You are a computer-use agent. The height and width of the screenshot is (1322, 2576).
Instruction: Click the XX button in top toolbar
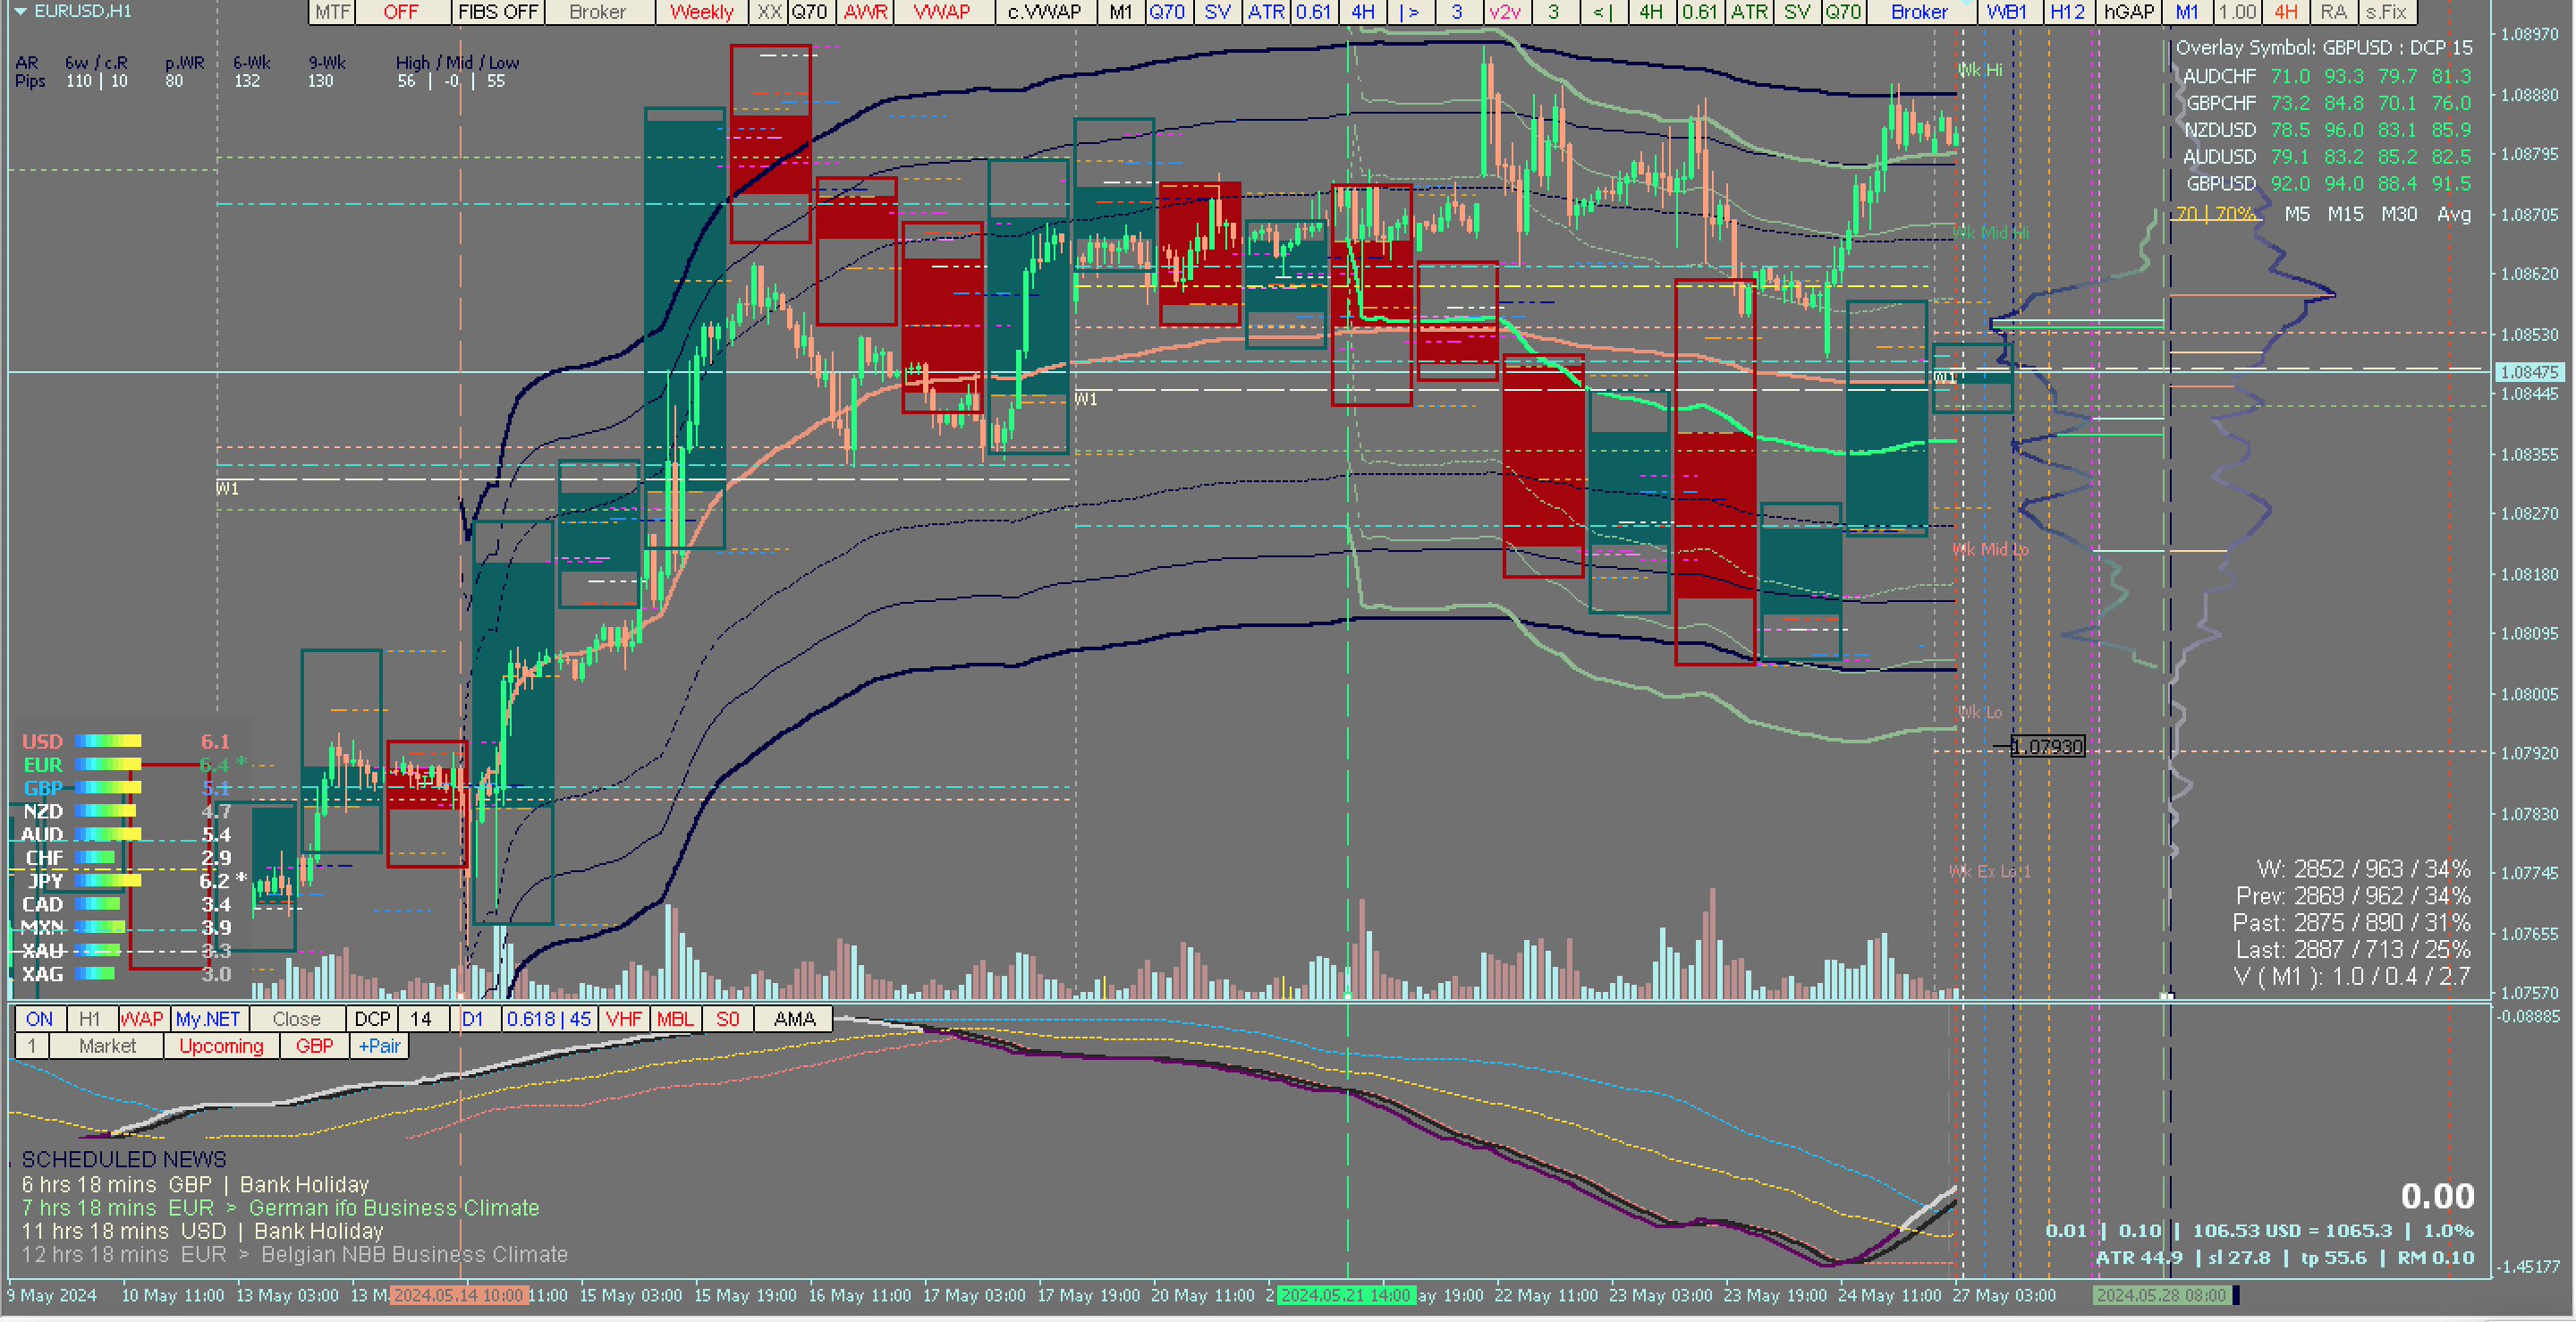pyautogui.click(x=768, y=12)
